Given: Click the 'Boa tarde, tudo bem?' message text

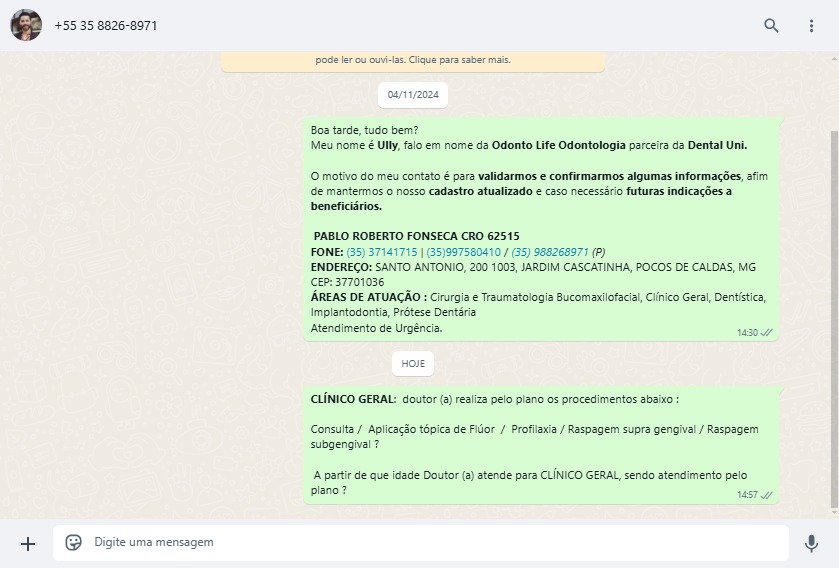Looking at the screenshot, I should coord(365,130).
